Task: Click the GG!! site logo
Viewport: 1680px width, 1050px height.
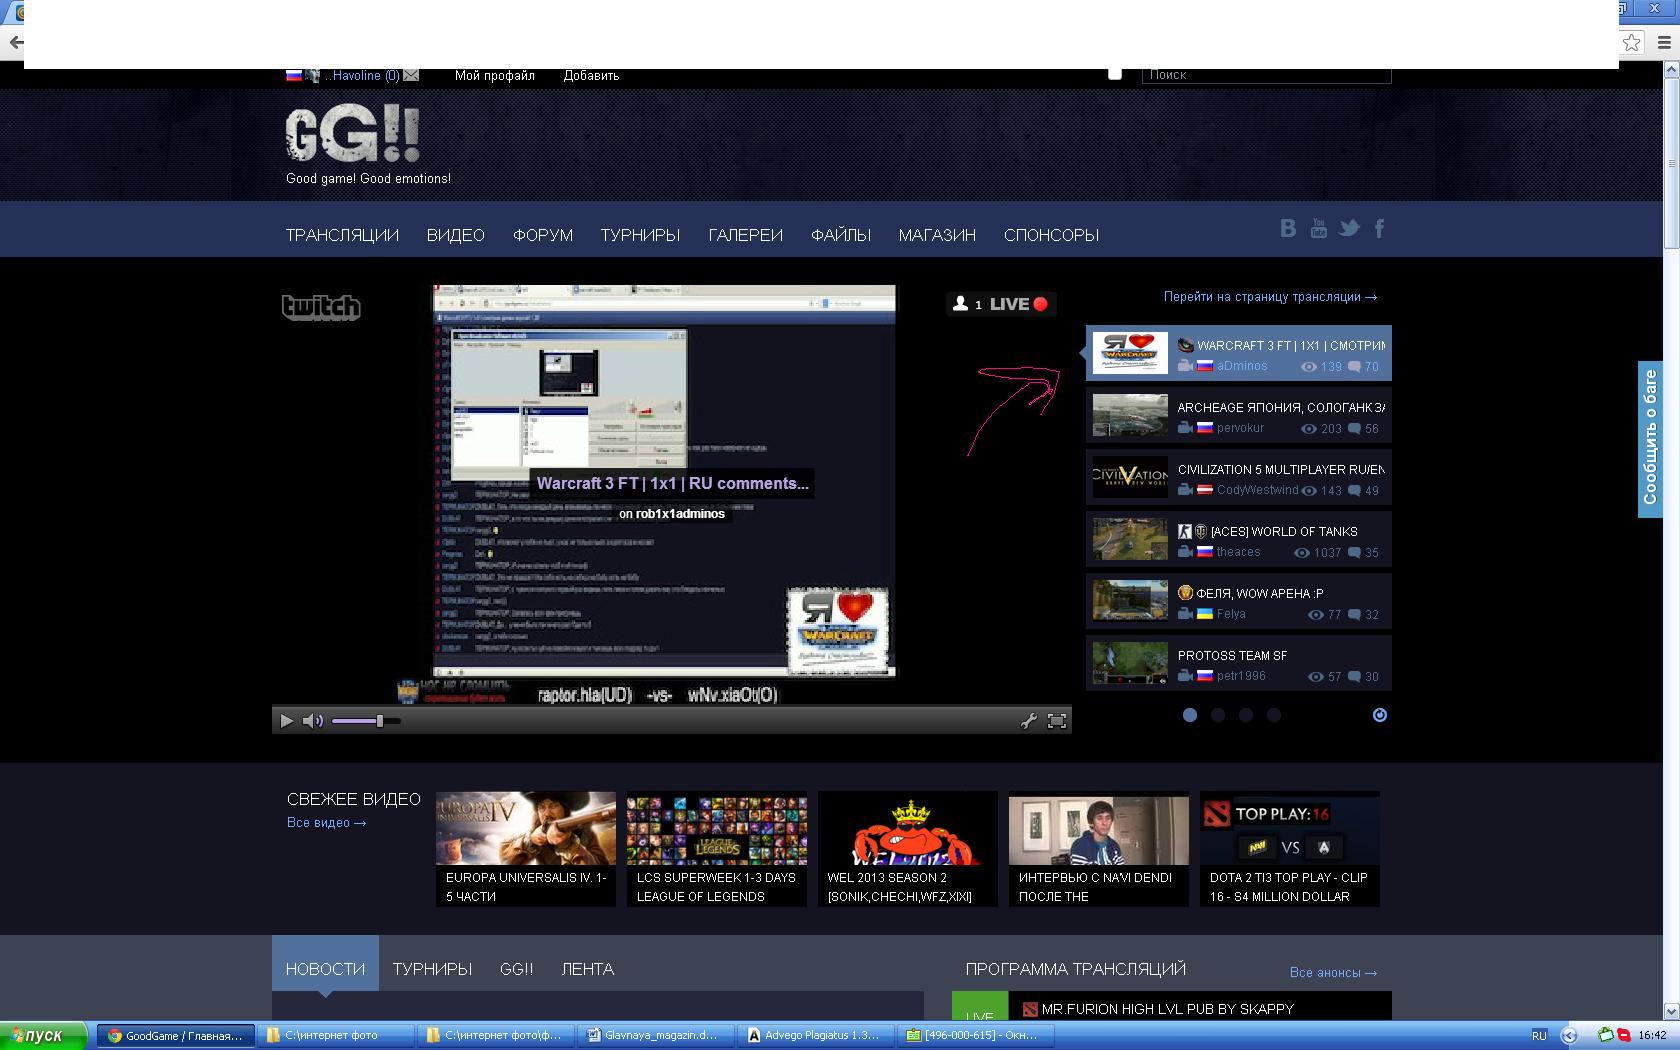Action: [352, 134]
